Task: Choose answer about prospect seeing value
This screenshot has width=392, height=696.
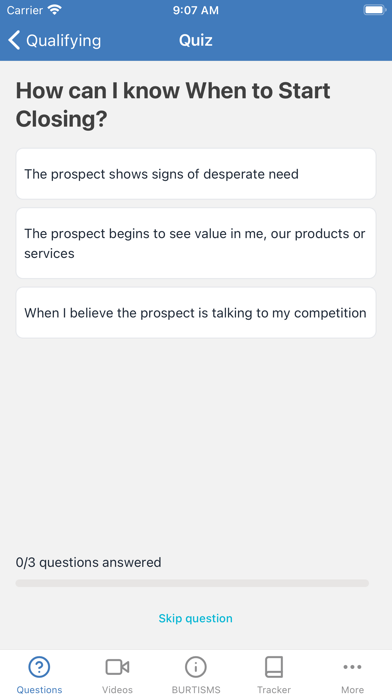Action: coord(196,243)
